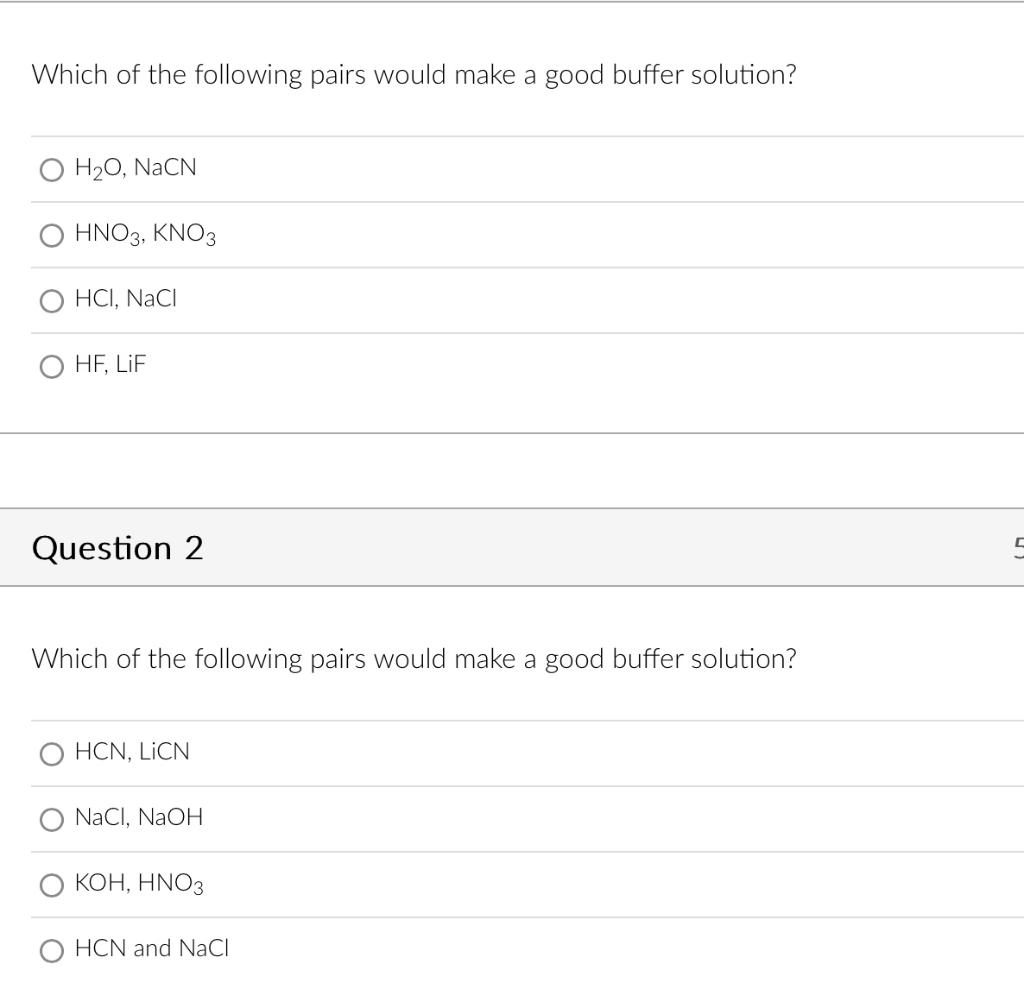Select the HCN, LiCN answer option

click(52, 754)
